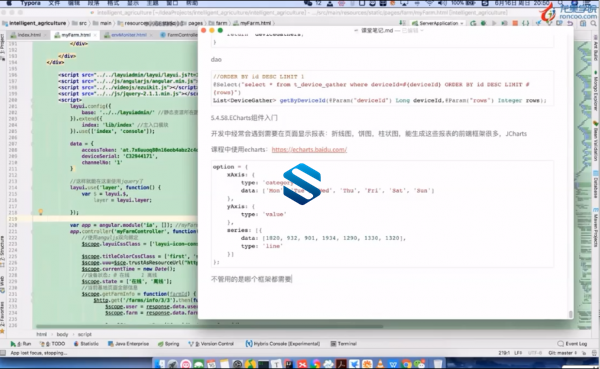This screenshot has width=600, height=369.
Task: Stop the running ServerApplication with red square
Action: point(515,23)
